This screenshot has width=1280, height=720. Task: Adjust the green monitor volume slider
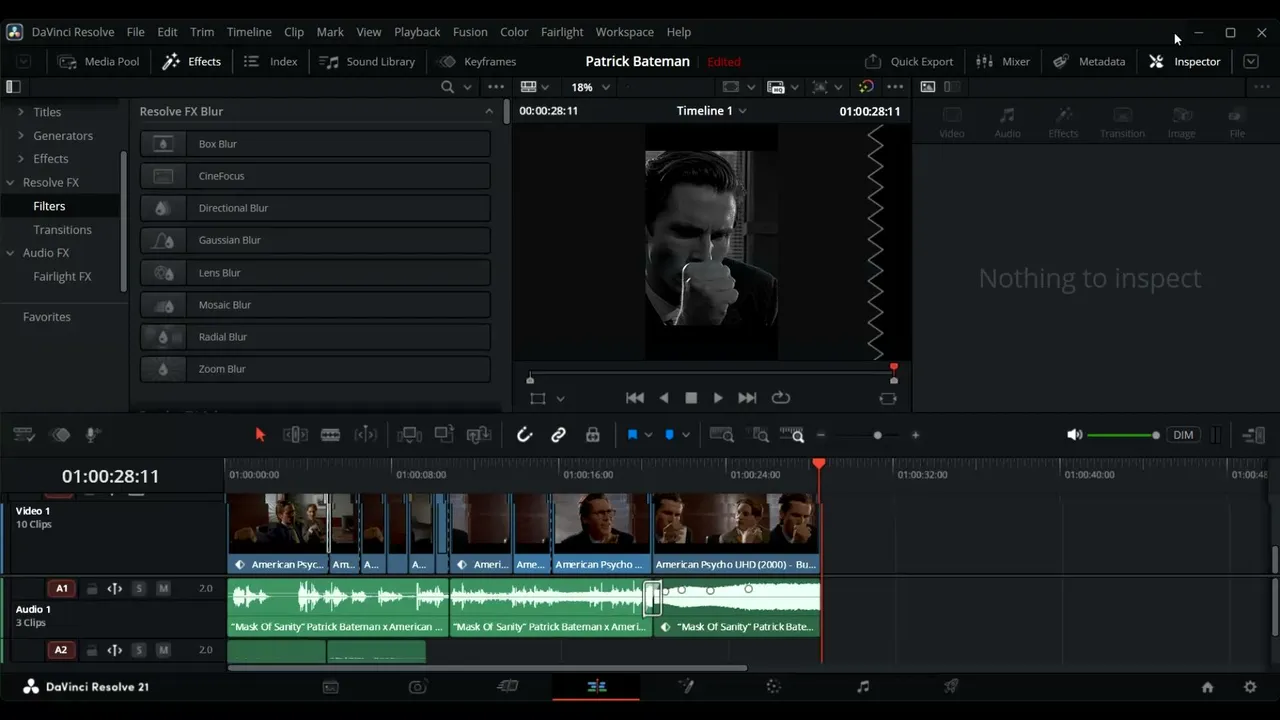click(x=1123, y=435)
